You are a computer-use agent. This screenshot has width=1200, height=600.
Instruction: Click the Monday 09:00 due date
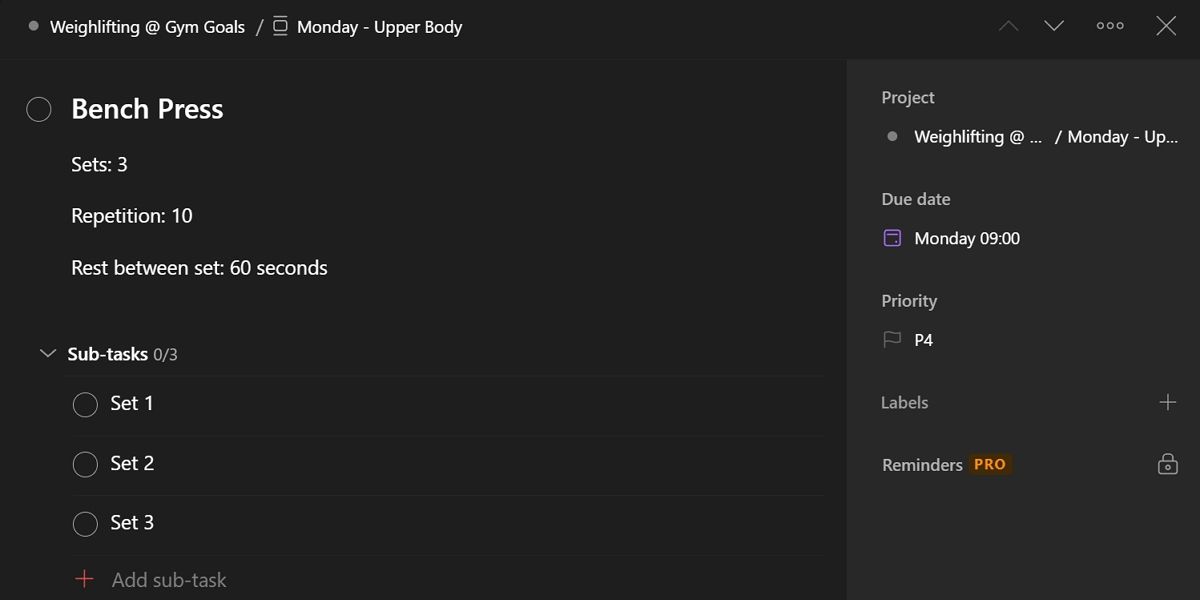point(967,238)
